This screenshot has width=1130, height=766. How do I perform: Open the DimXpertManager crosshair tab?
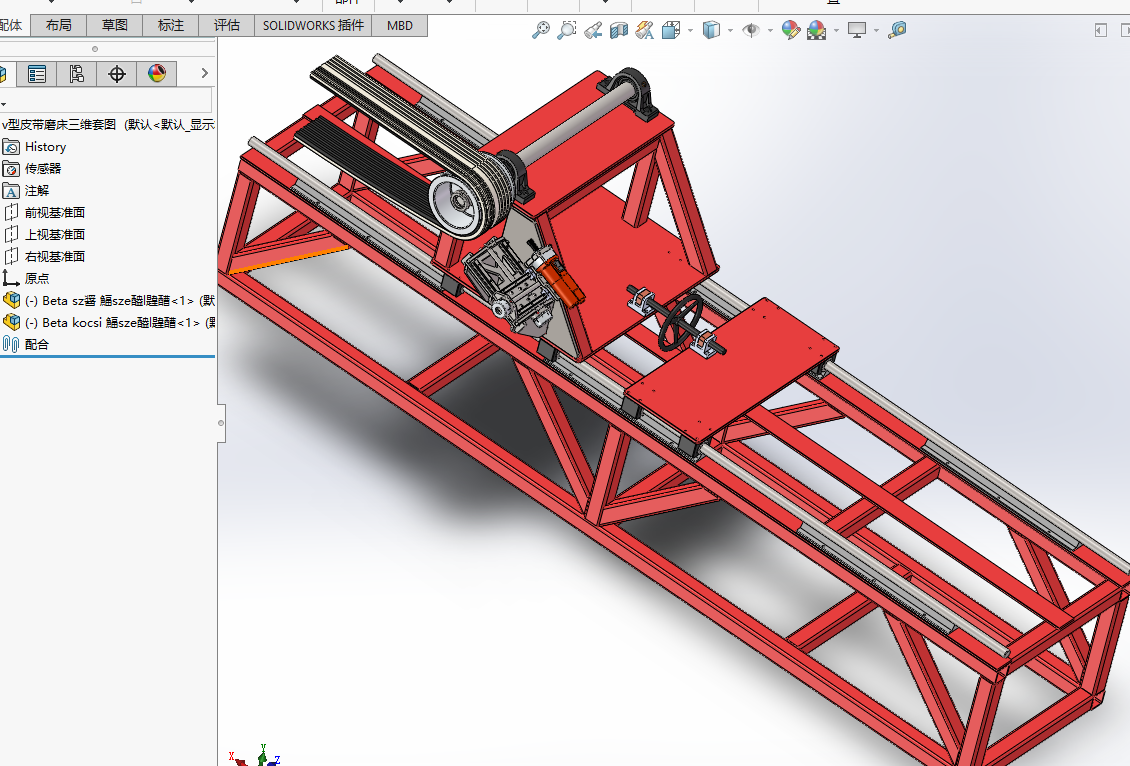click(117, 73)
